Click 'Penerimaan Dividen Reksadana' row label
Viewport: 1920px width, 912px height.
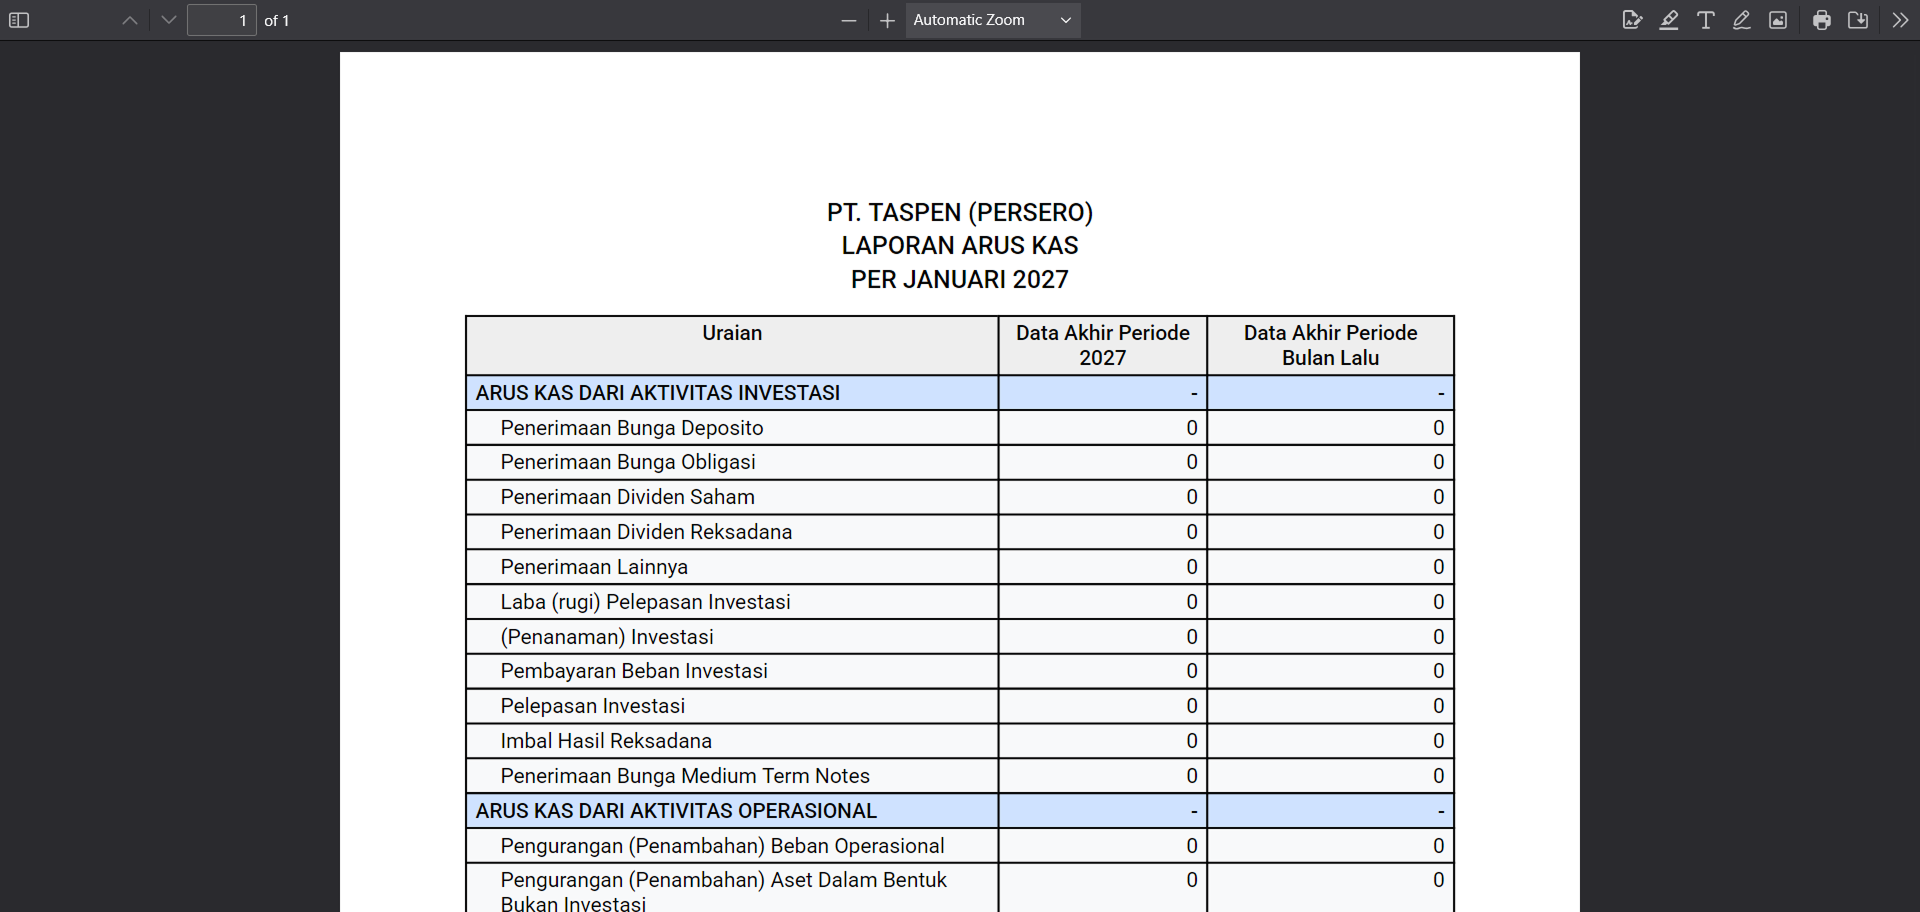[646, 532]
